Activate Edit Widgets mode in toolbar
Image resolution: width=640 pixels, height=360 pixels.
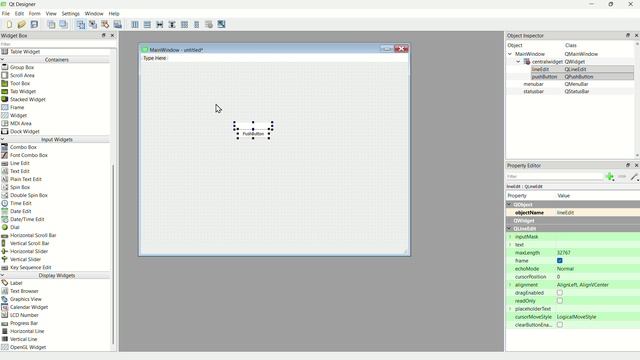tap(81, 24)
